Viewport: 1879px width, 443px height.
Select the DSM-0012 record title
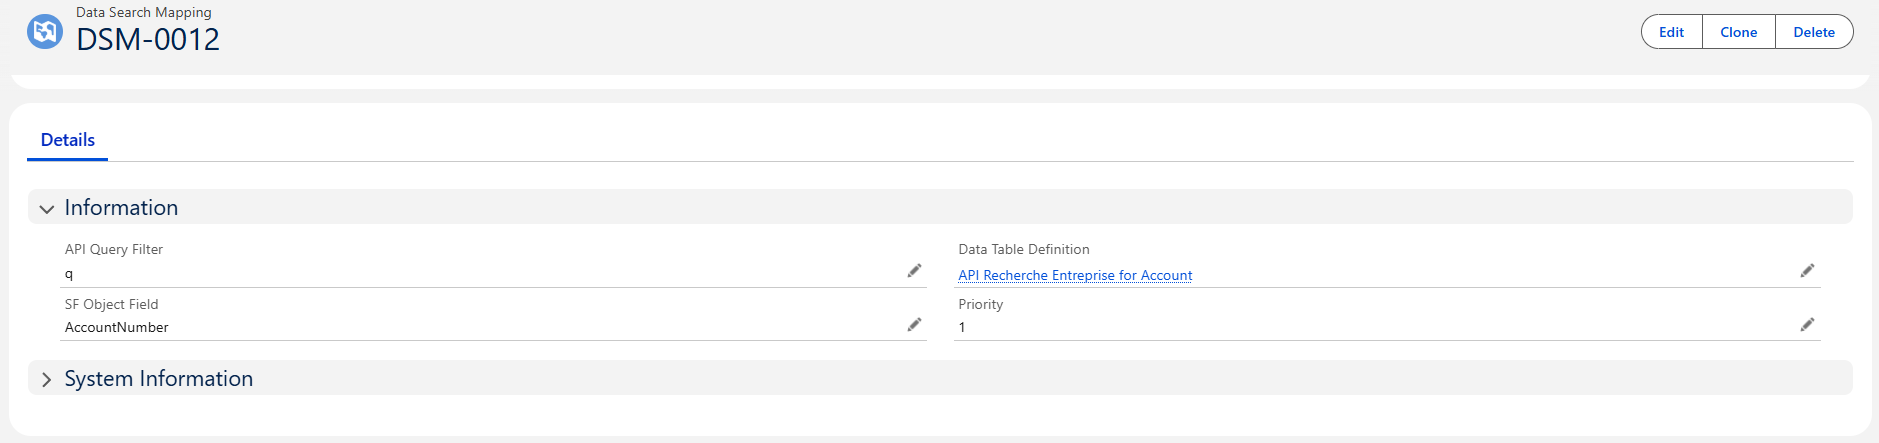click(148, 39)
